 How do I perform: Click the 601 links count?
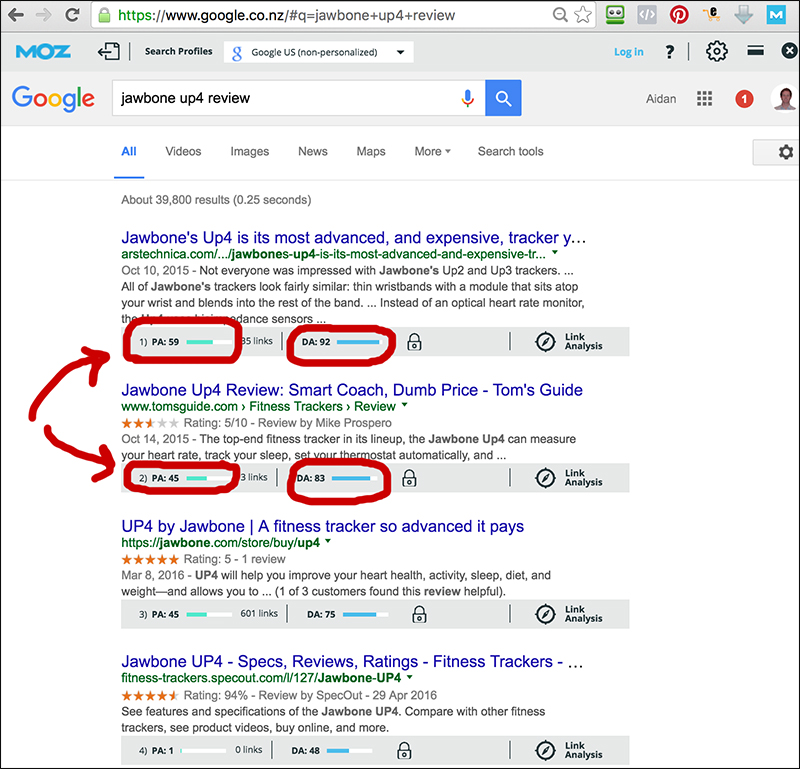click(x=259, y=613)
